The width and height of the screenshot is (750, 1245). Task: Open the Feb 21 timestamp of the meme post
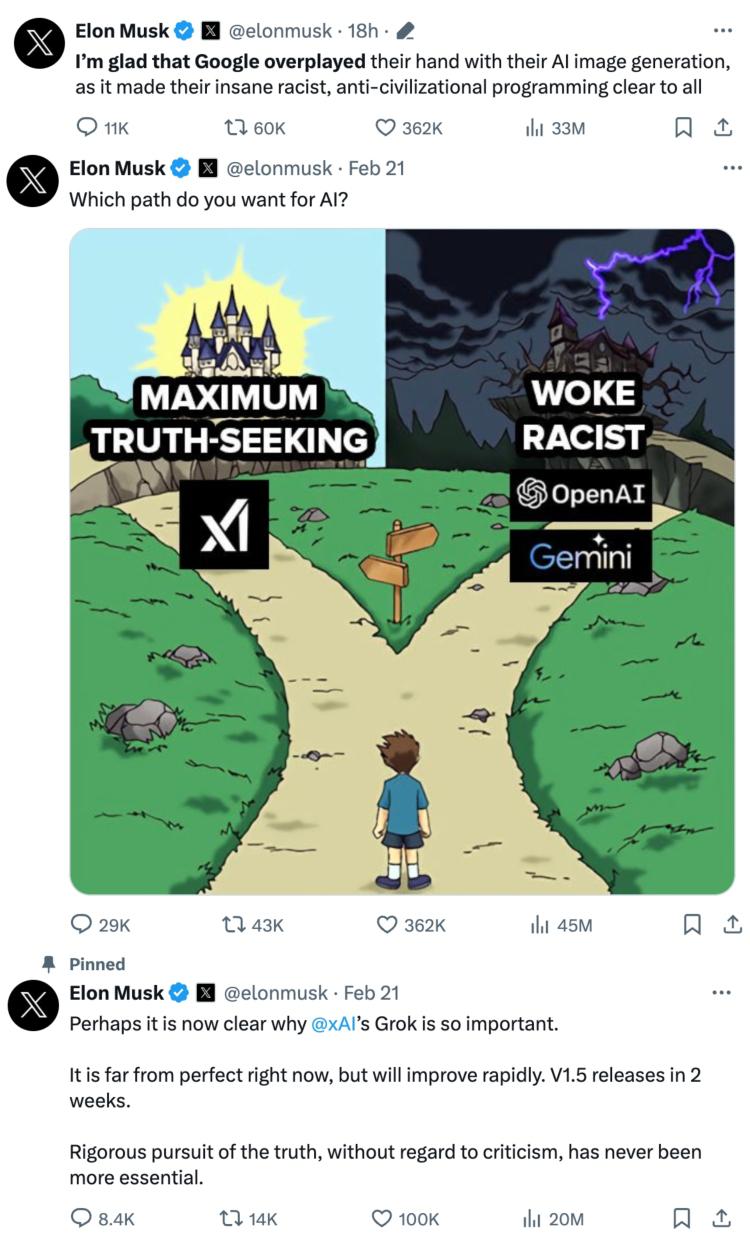pyautogui.click(x=376, y=168)
